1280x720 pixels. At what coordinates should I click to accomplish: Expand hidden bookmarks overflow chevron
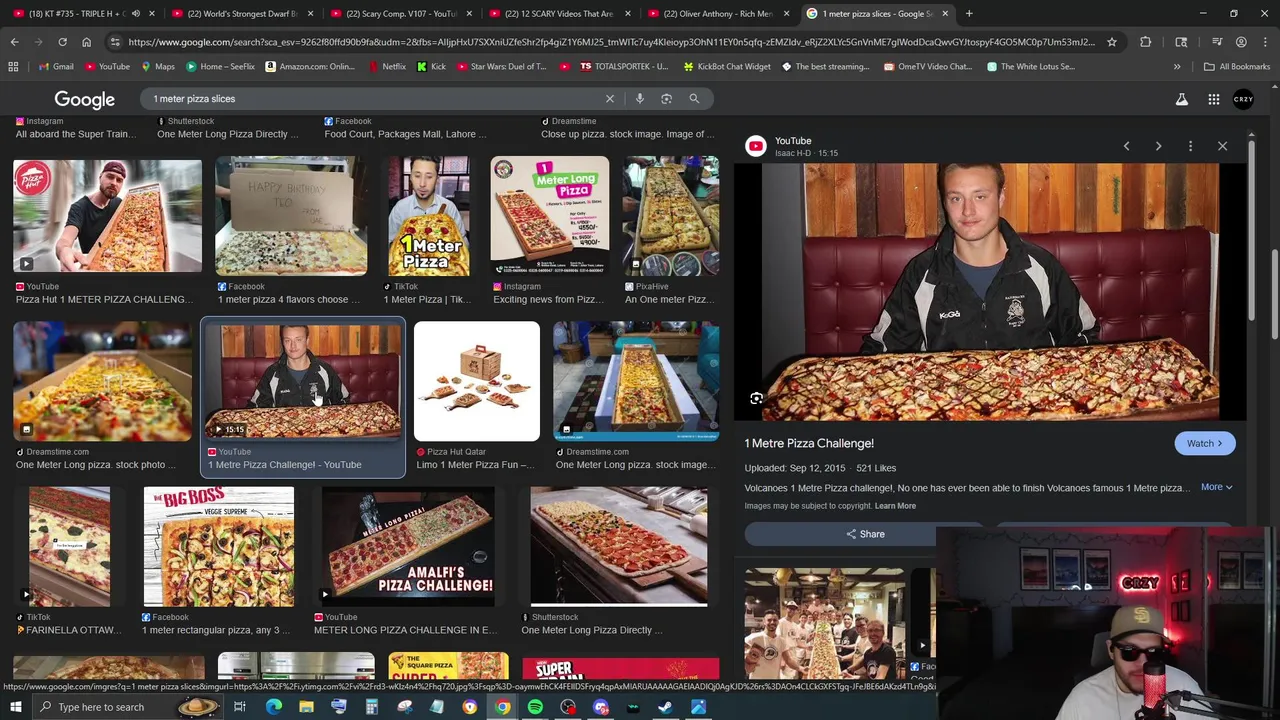(1177, 67)
